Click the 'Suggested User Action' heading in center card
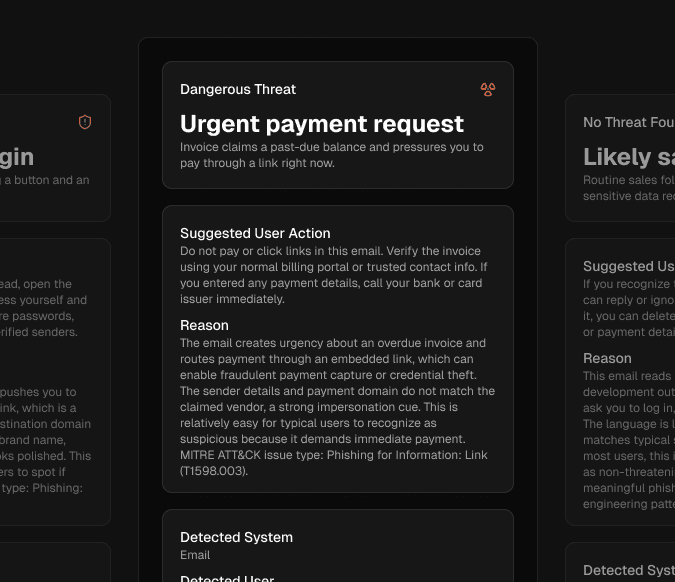 pyautogui.click(x=255, y=233)
